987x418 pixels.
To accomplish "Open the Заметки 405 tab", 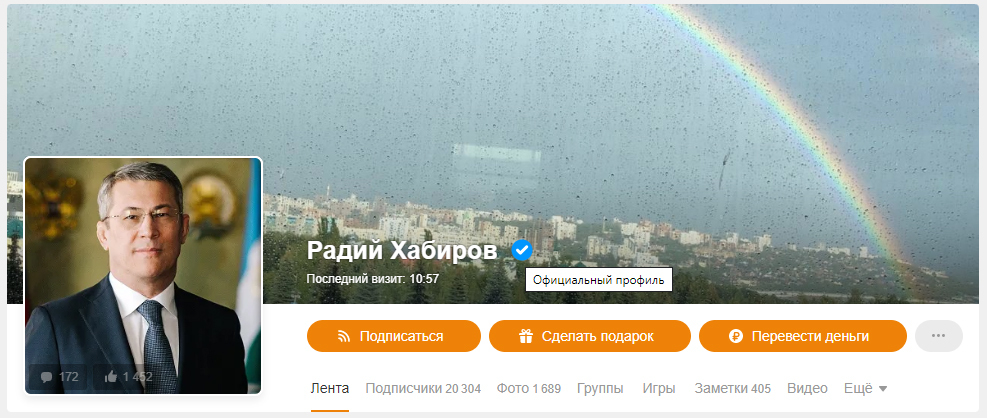I will tap(733, 389).
